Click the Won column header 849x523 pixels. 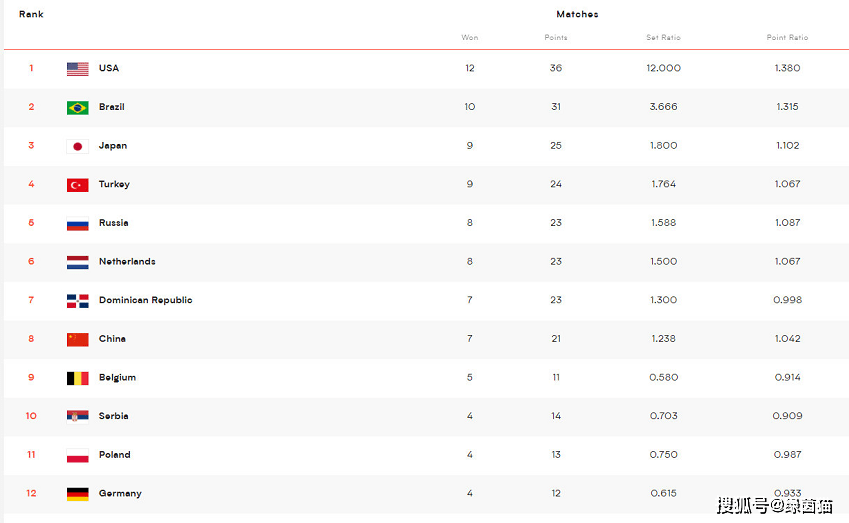469,37
